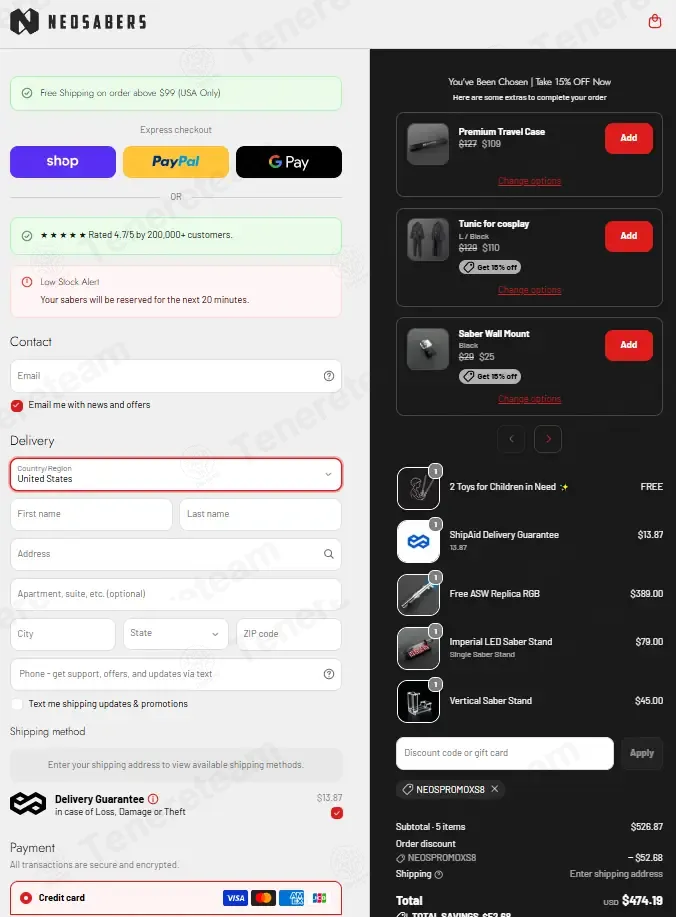Click the 2 Toys for Children thumbnail
676x917 pixels.
tap(418, 488)
